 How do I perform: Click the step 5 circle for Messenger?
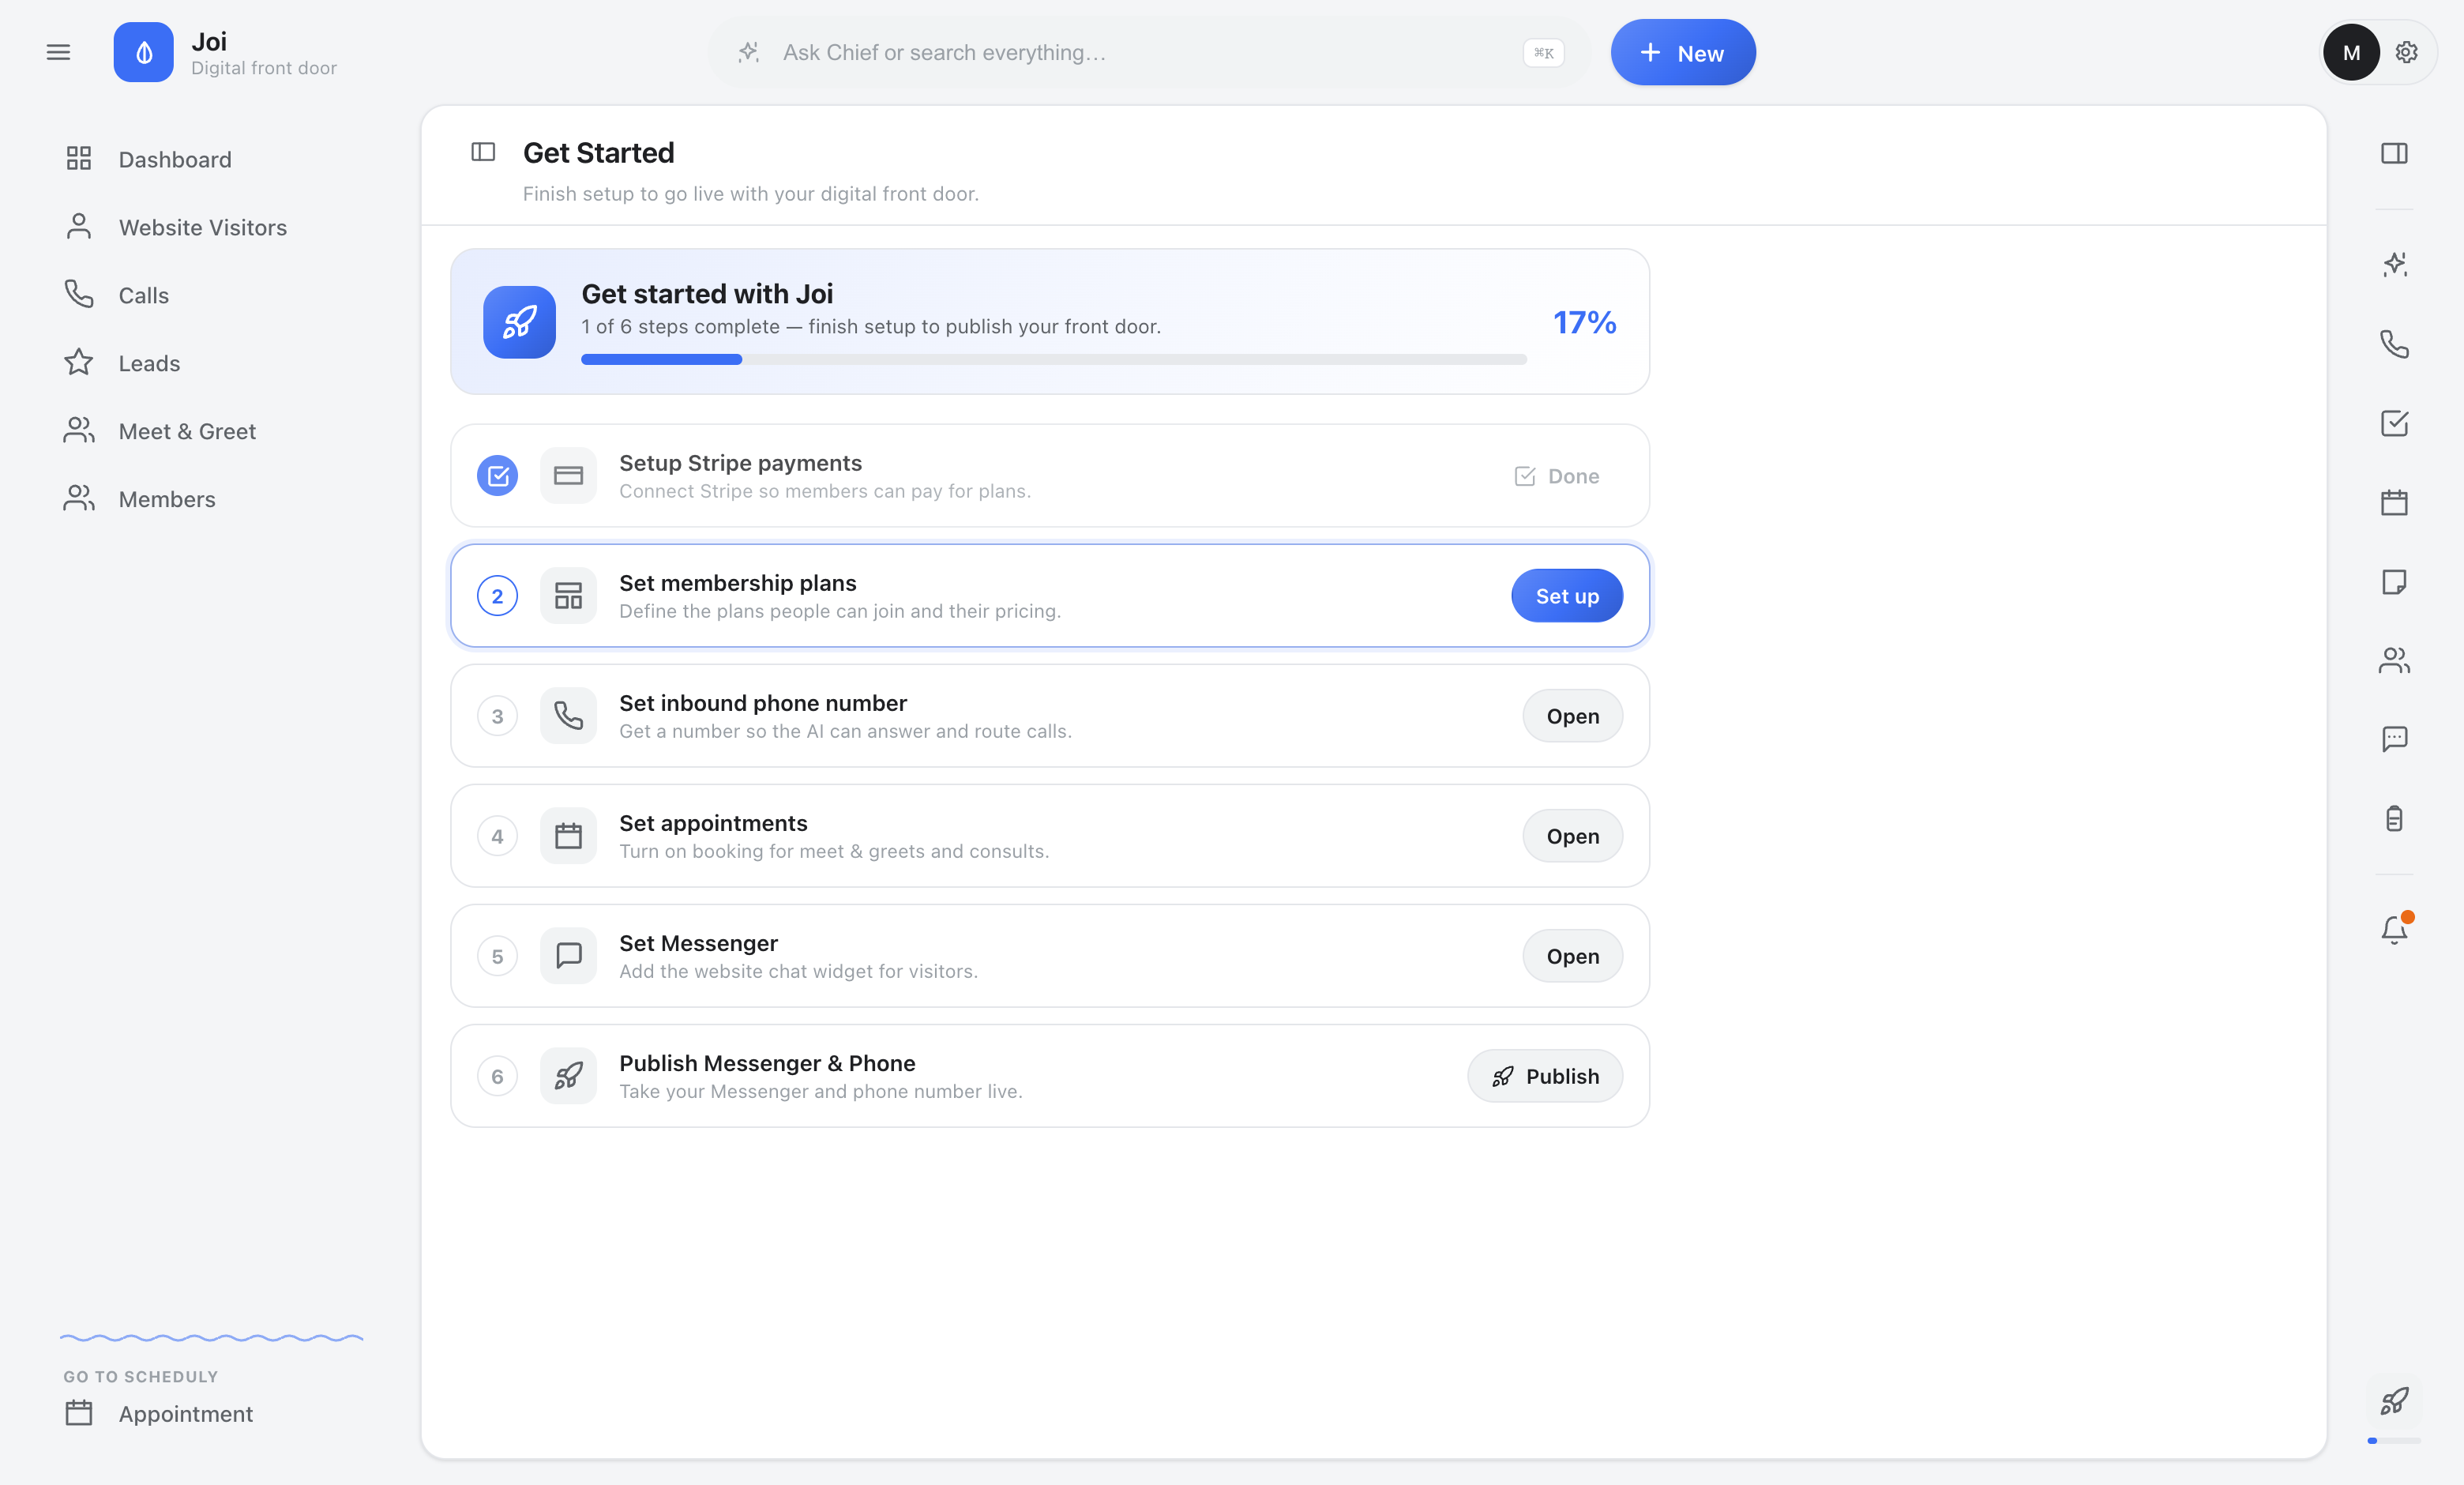click(x=497, y=956)
